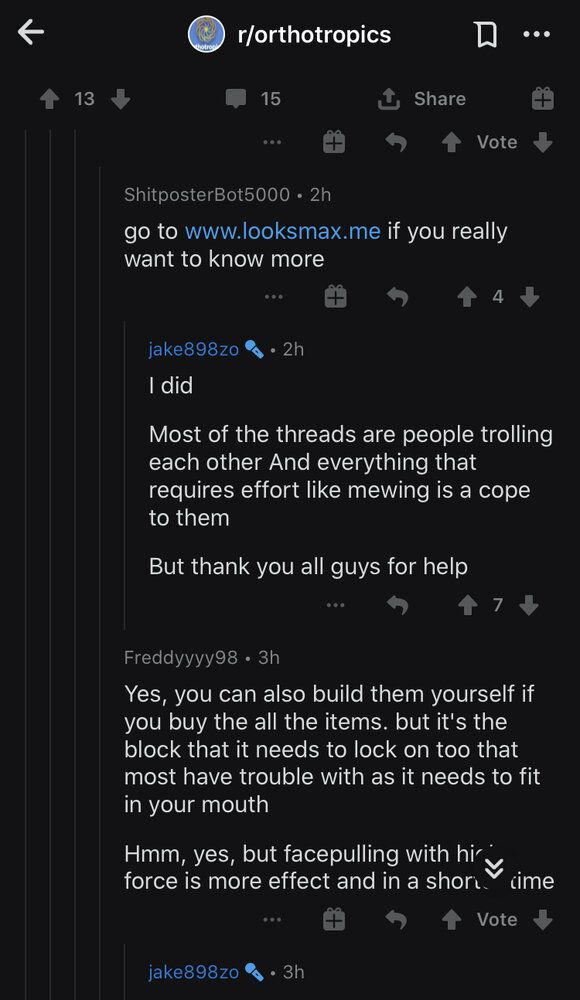580x1000 pixels.
Task: Upvote the post with 13 points
Action: pyautogui.click(x=49, y=99)
